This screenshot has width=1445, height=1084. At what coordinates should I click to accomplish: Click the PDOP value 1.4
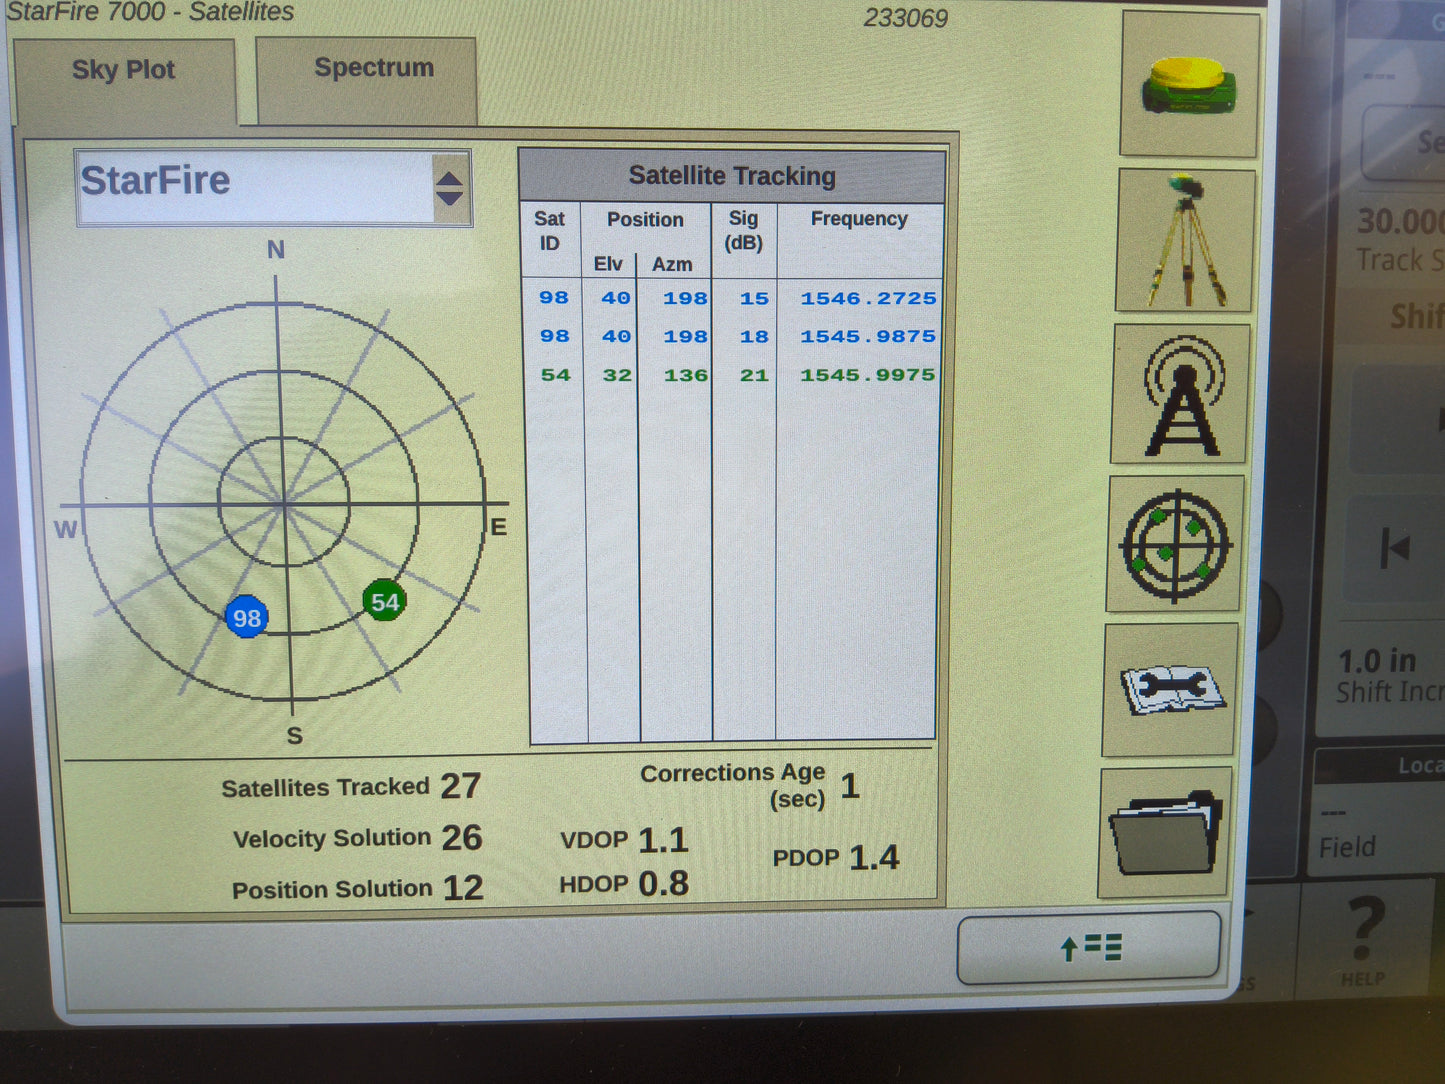coord(874,857)
